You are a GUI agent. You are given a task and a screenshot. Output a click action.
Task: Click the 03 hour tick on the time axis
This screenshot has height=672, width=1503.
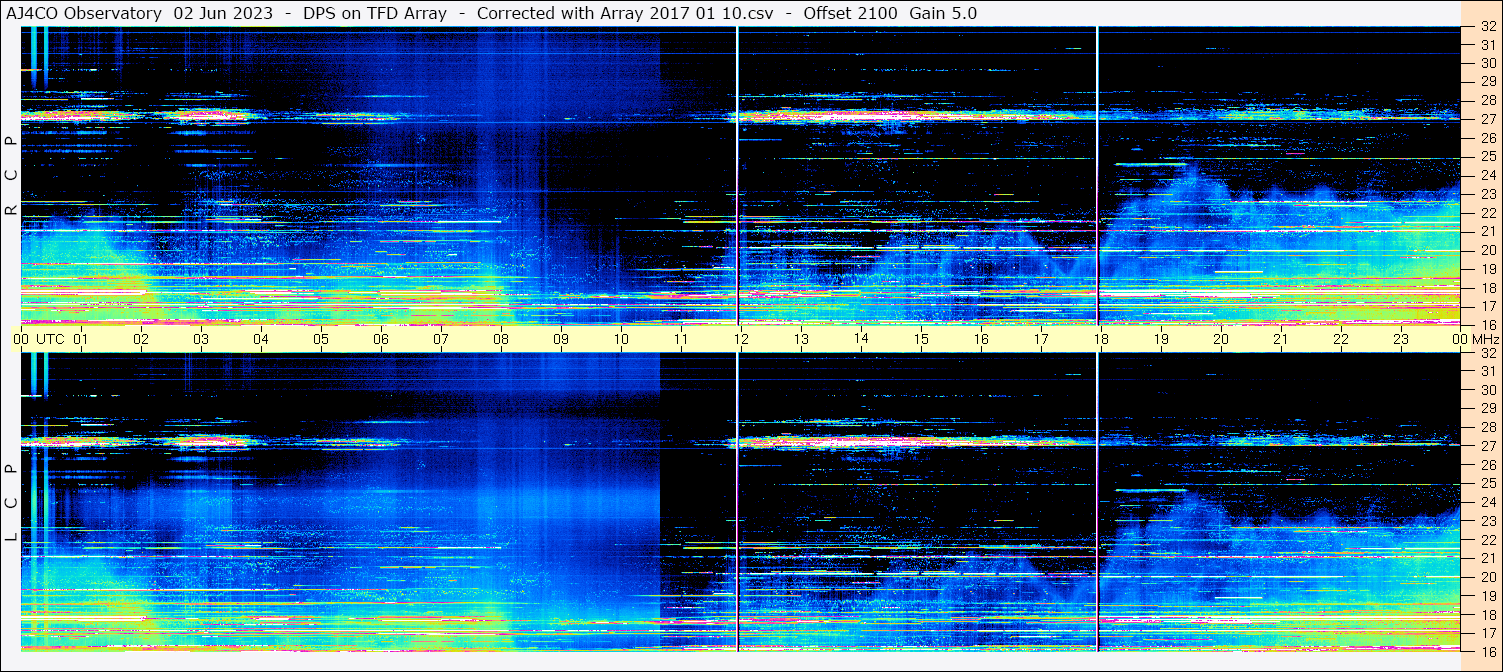click(x=201, y=339)
